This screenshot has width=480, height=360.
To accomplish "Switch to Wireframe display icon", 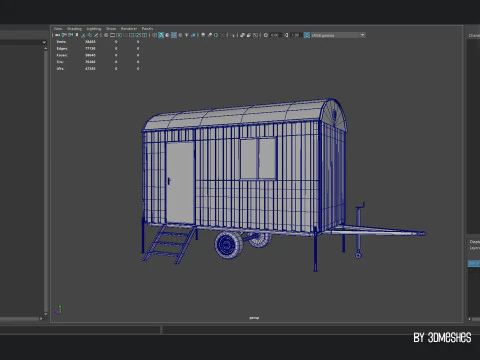I will tap(154, 35).
